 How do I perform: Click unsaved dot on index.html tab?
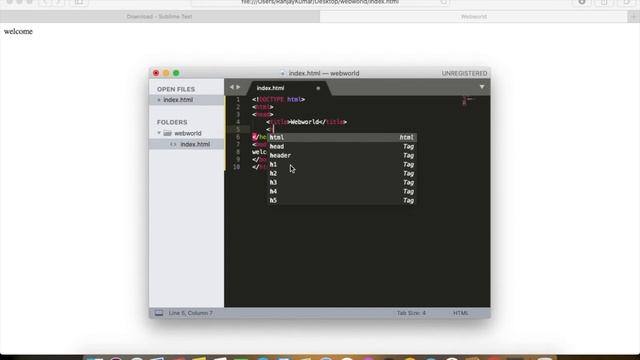318,88
